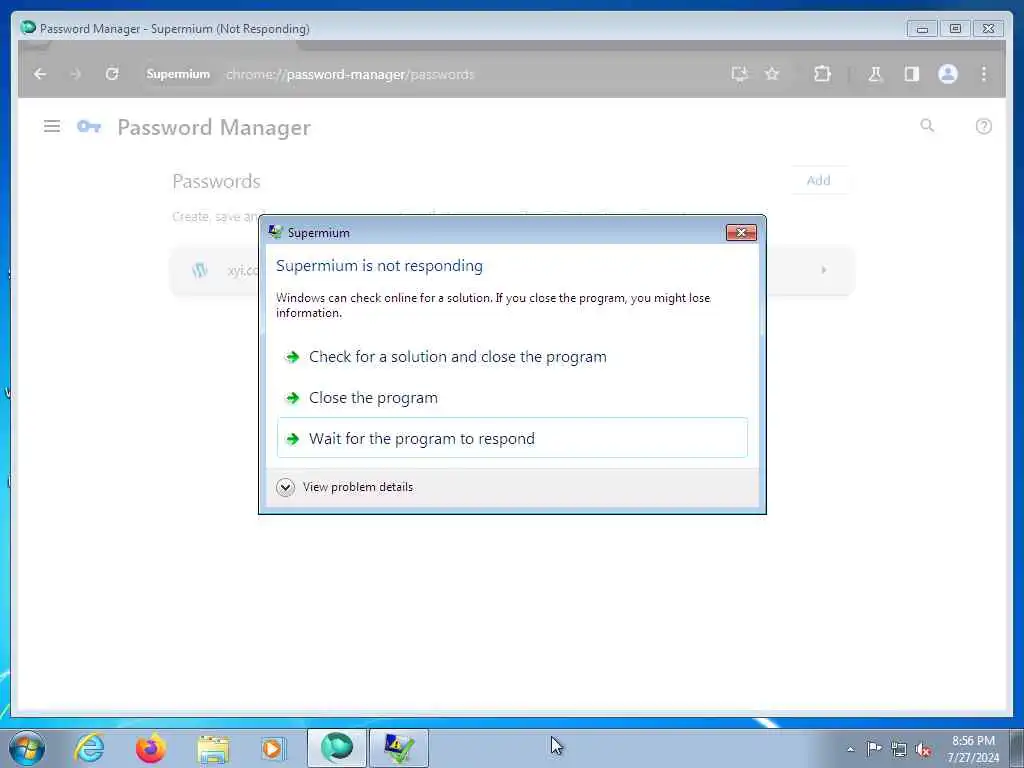Toggle the browser side panel icon
The width and height of the screenshot is (1024, 768).
(x=912, y=74)
